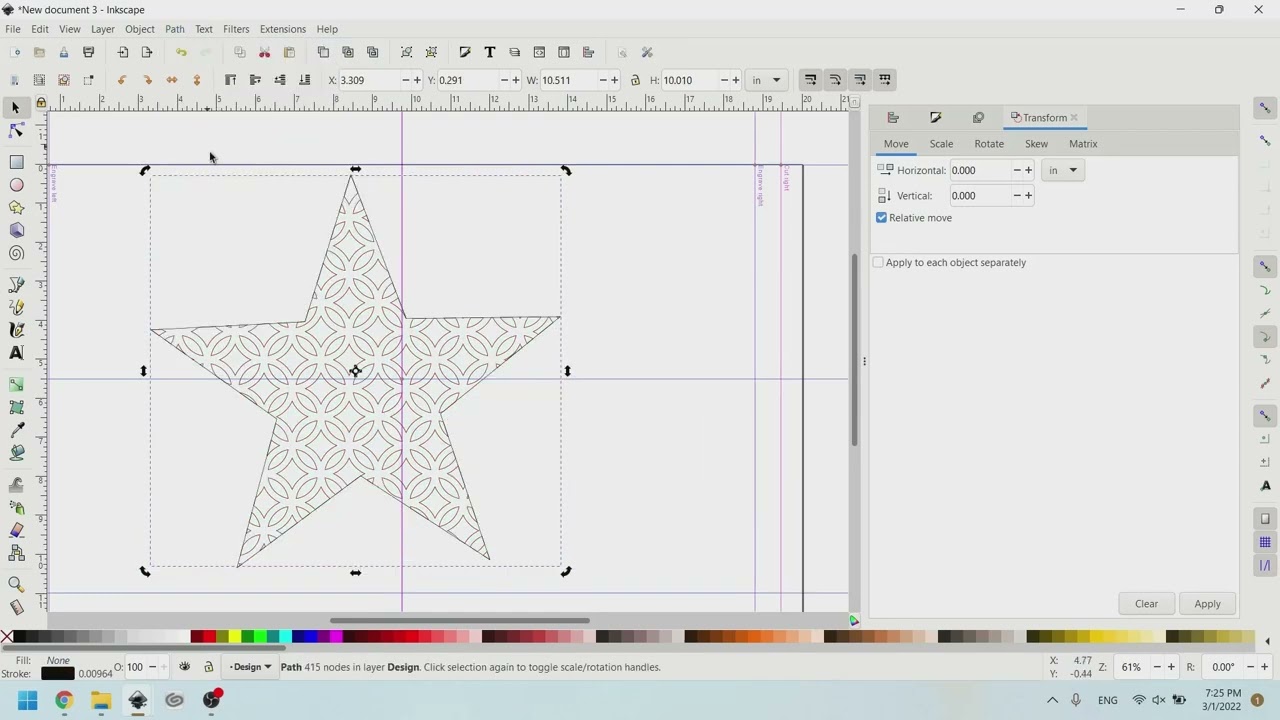The image size is (1280, 720).
Task: Click the Clear button
Action: click(x=1146, y=604)
